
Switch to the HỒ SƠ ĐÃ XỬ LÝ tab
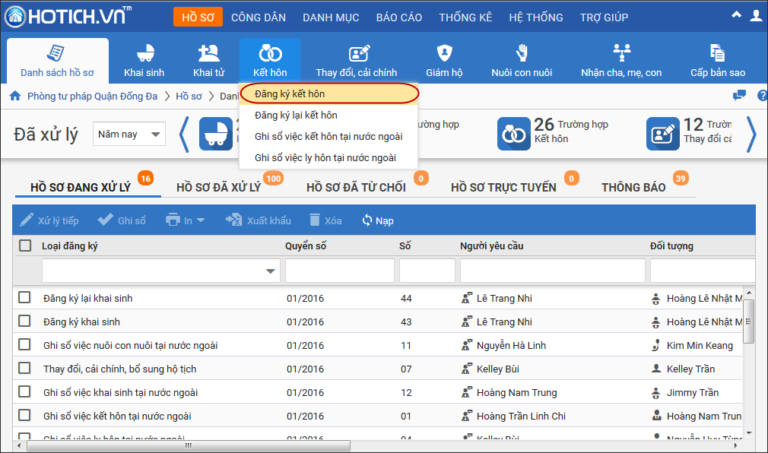218,187
